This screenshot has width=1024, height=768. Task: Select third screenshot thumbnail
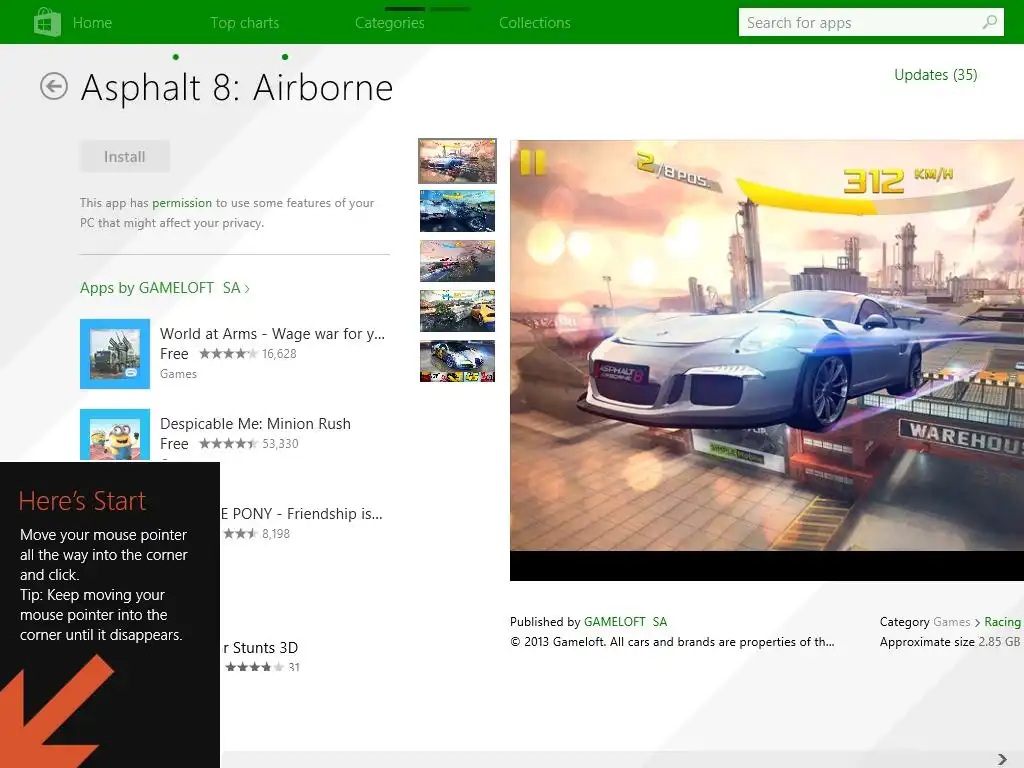(x=457, y=261)
